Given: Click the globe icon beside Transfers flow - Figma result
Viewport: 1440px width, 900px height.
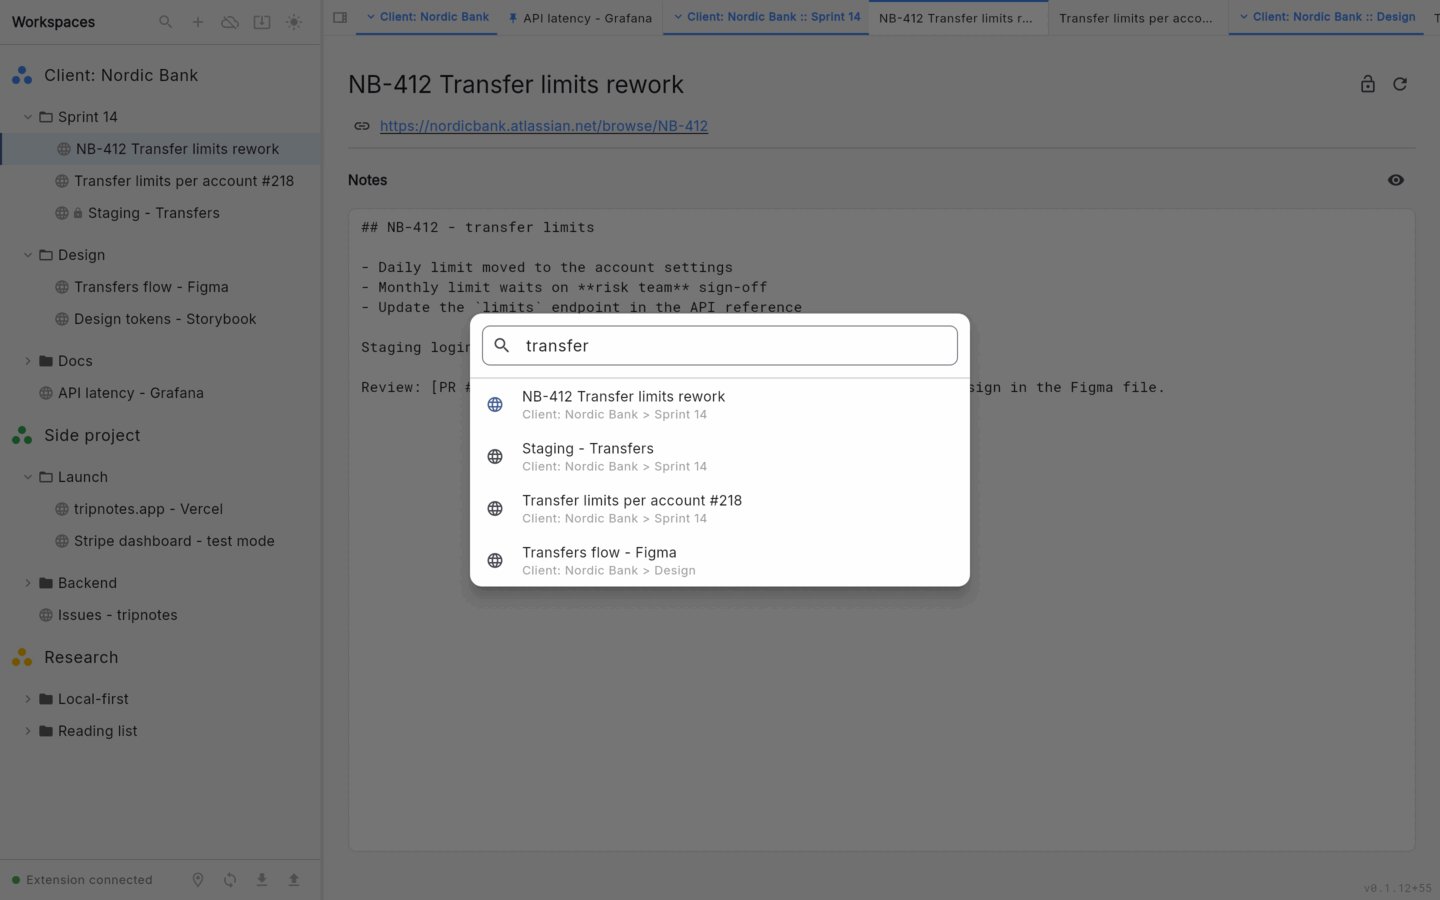Looking at the screenshot, I should [x=495, y=561].
